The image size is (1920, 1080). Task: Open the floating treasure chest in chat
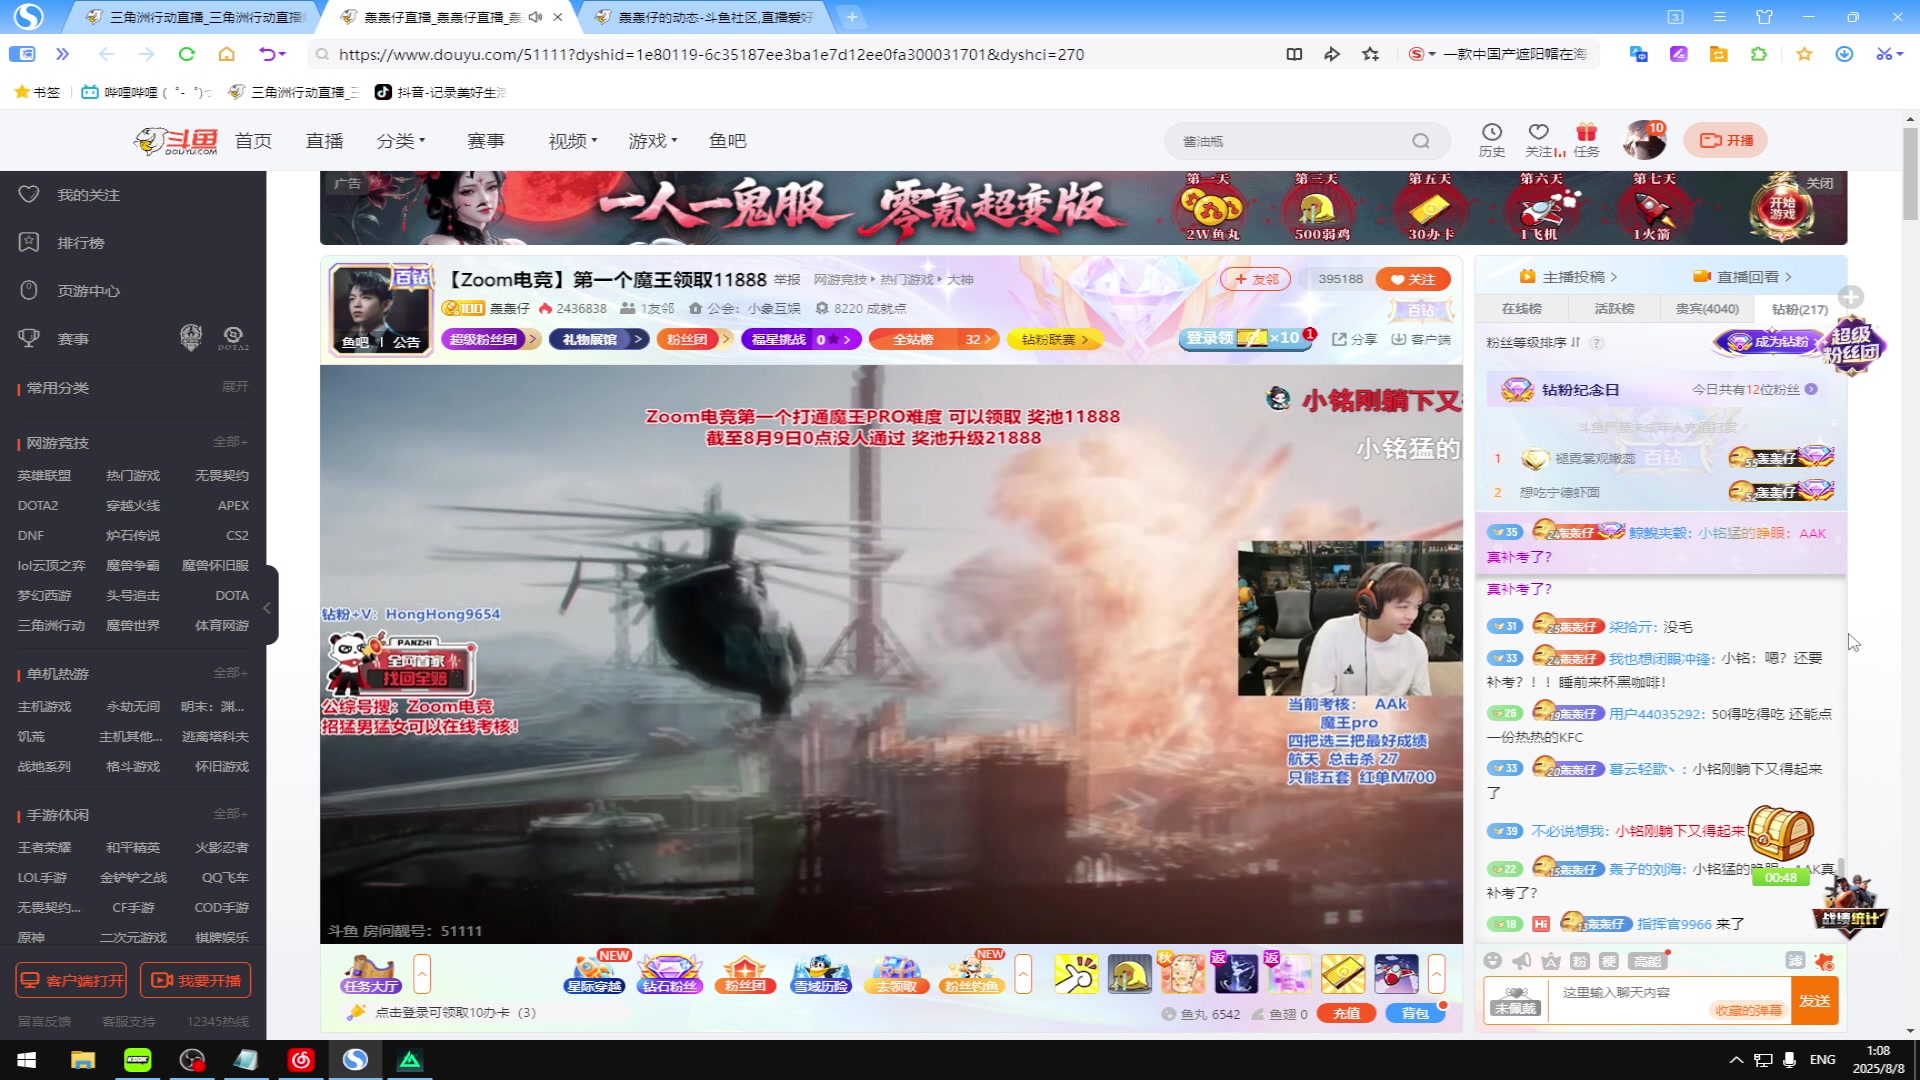pos(1781,833)
